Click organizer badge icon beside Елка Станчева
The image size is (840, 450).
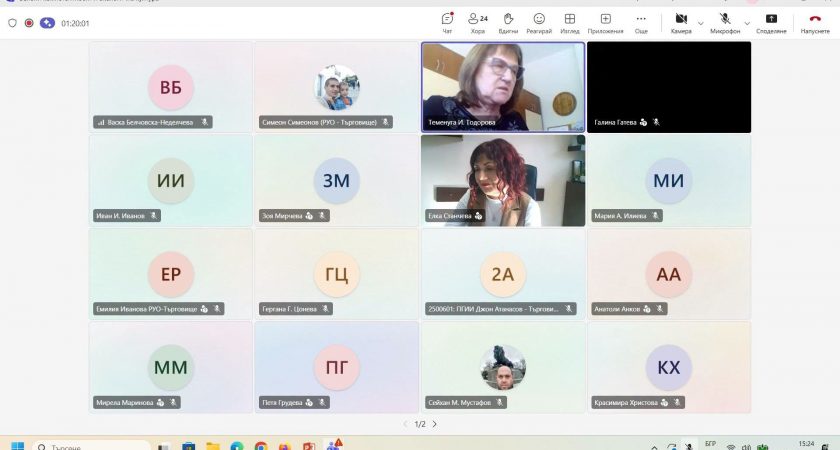478,216
